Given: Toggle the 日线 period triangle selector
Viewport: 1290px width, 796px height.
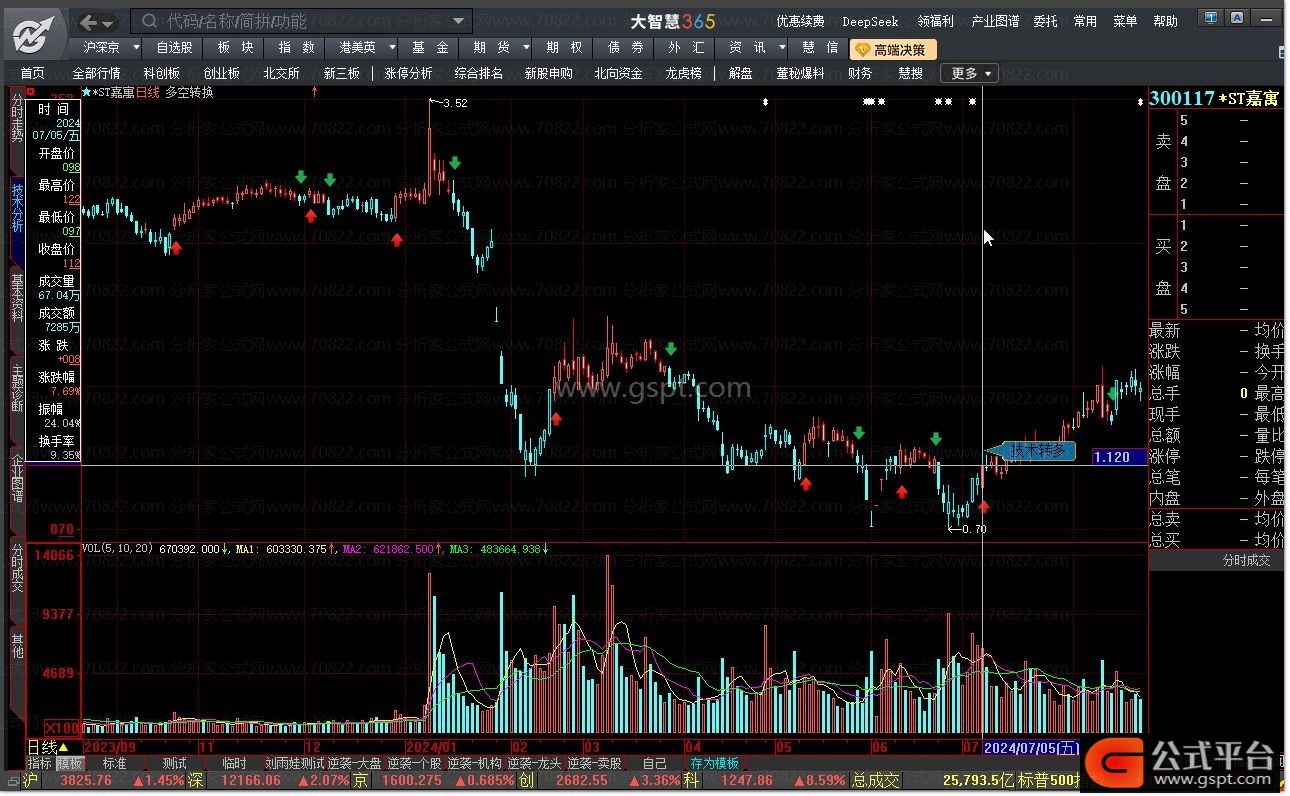Looking at the screenshot, I should coord(64,747).
